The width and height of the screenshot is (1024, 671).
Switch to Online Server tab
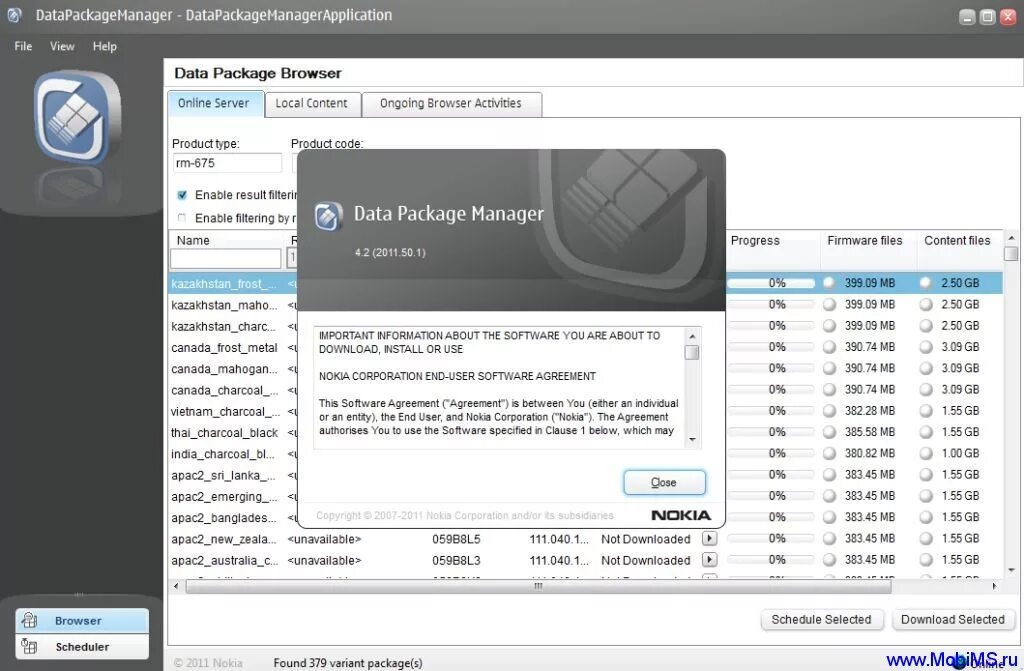[216, 104]
